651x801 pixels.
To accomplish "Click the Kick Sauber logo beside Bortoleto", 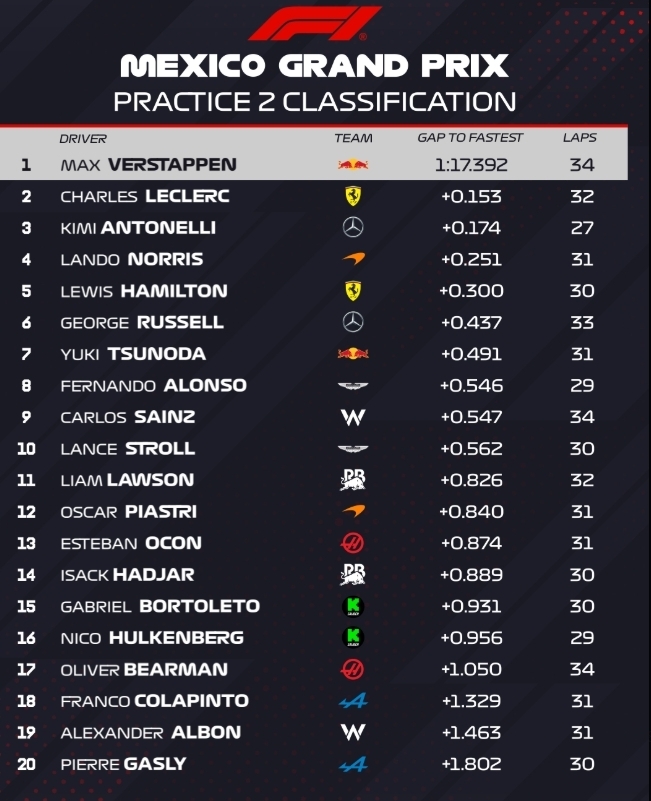I will [353, 606].
